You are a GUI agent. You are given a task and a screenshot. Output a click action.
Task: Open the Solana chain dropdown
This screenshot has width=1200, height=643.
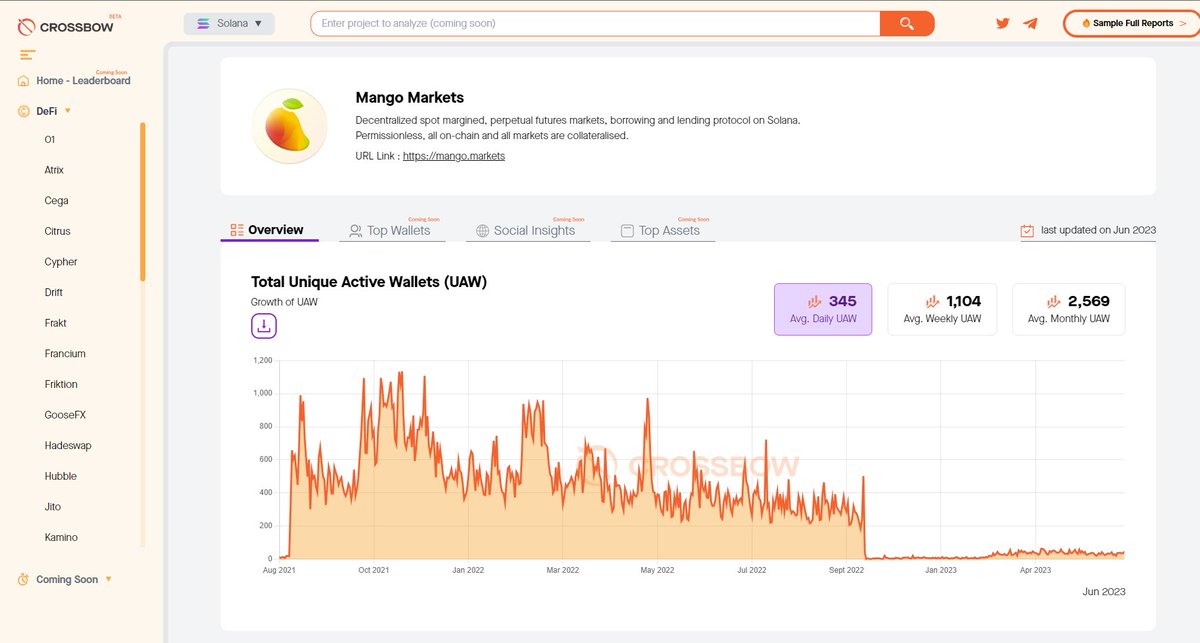pos(229,23)
